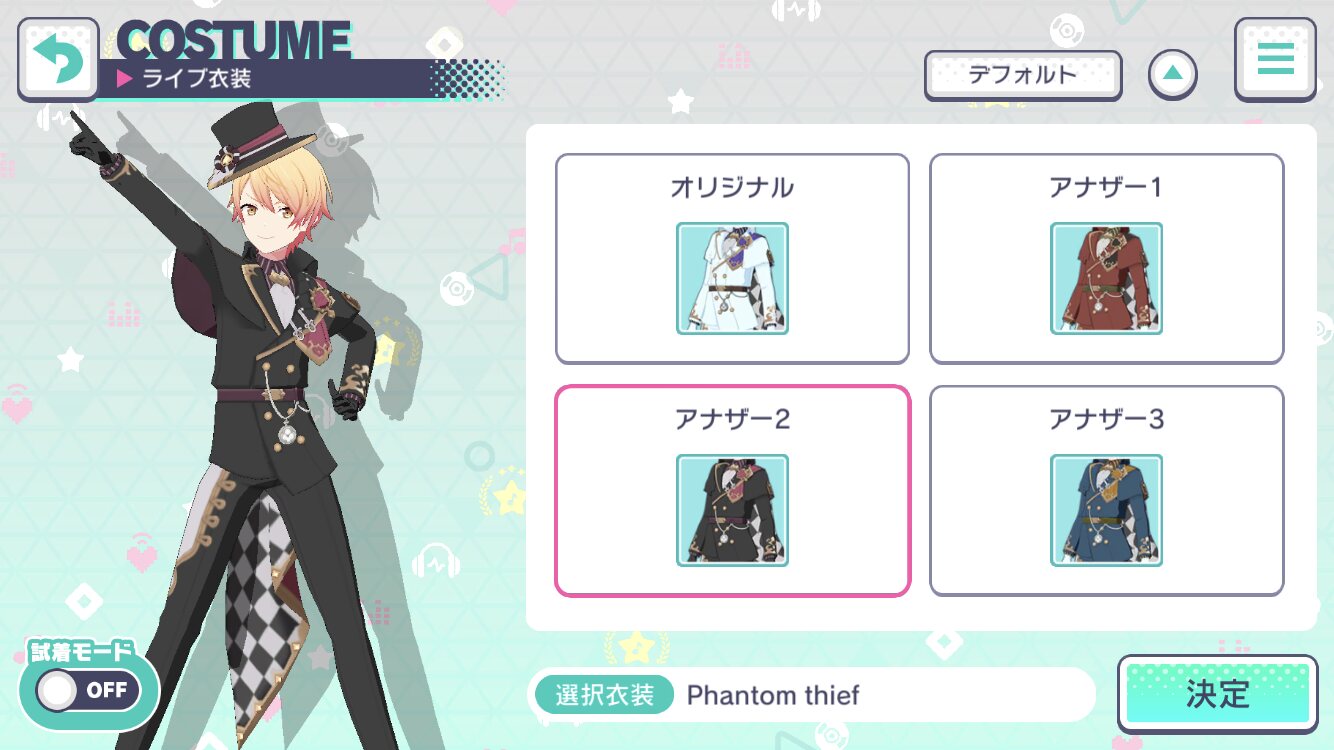
Task: Choose the アナザー3 costume card label
Action: coord(1106,419)
